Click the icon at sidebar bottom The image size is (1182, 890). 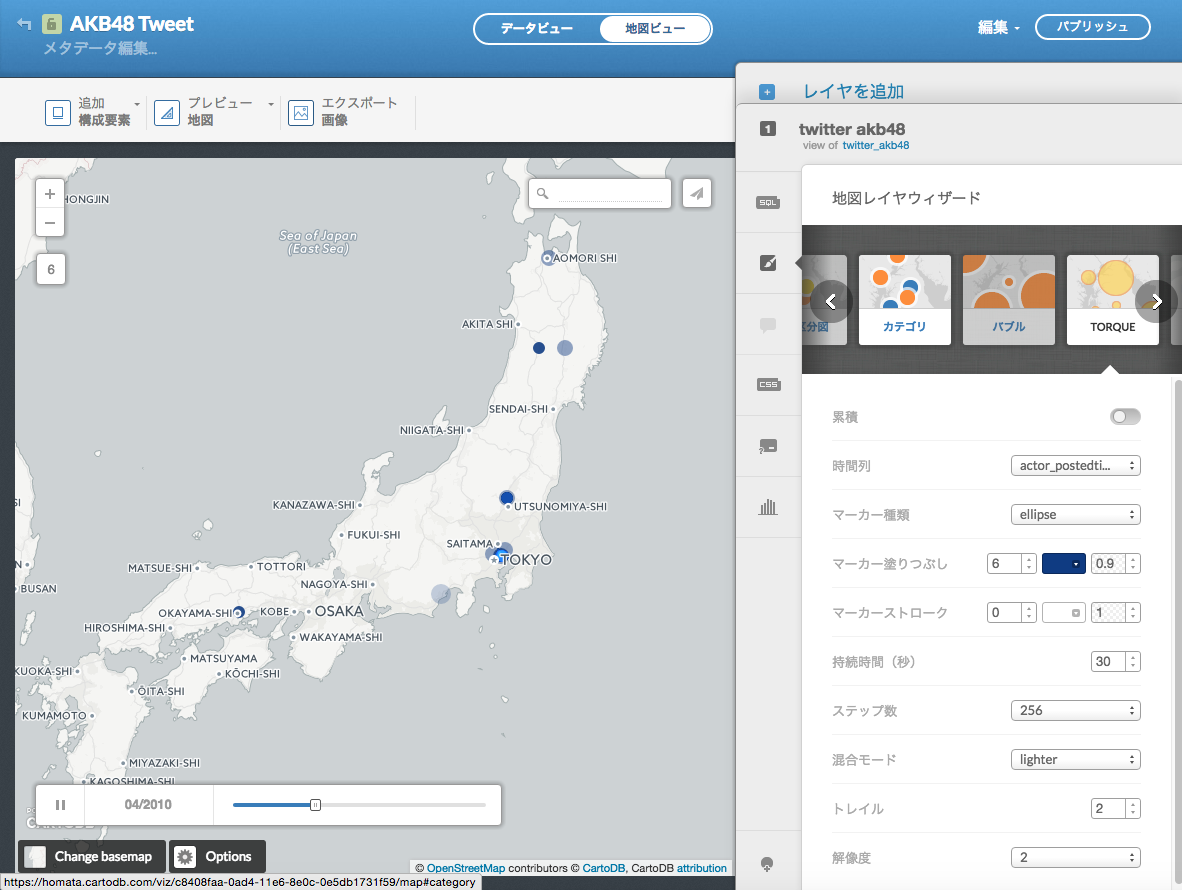point(767,864)
